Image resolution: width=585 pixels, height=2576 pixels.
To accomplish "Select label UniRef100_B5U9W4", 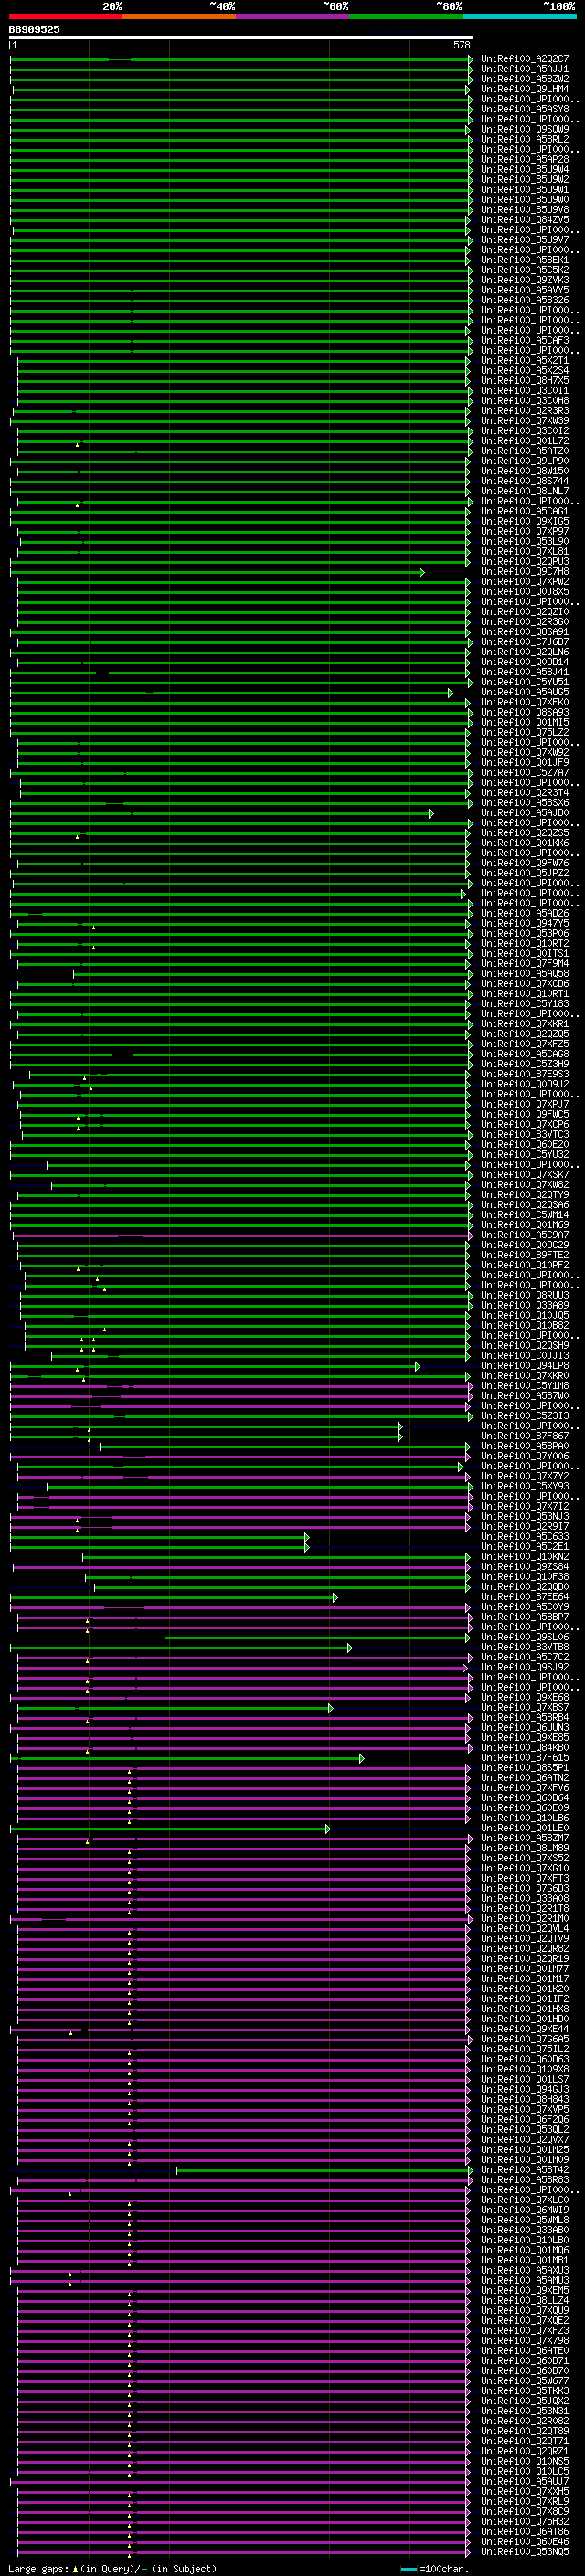I will (525, 169).
